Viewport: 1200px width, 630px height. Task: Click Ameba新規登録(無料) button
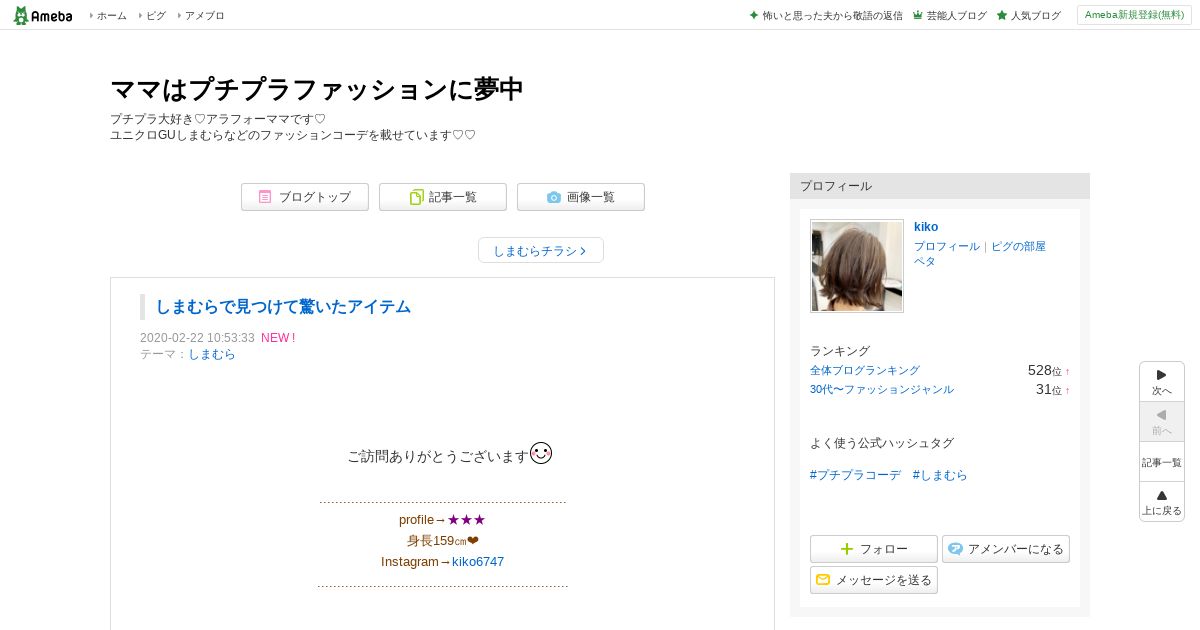click(1134, 15)
